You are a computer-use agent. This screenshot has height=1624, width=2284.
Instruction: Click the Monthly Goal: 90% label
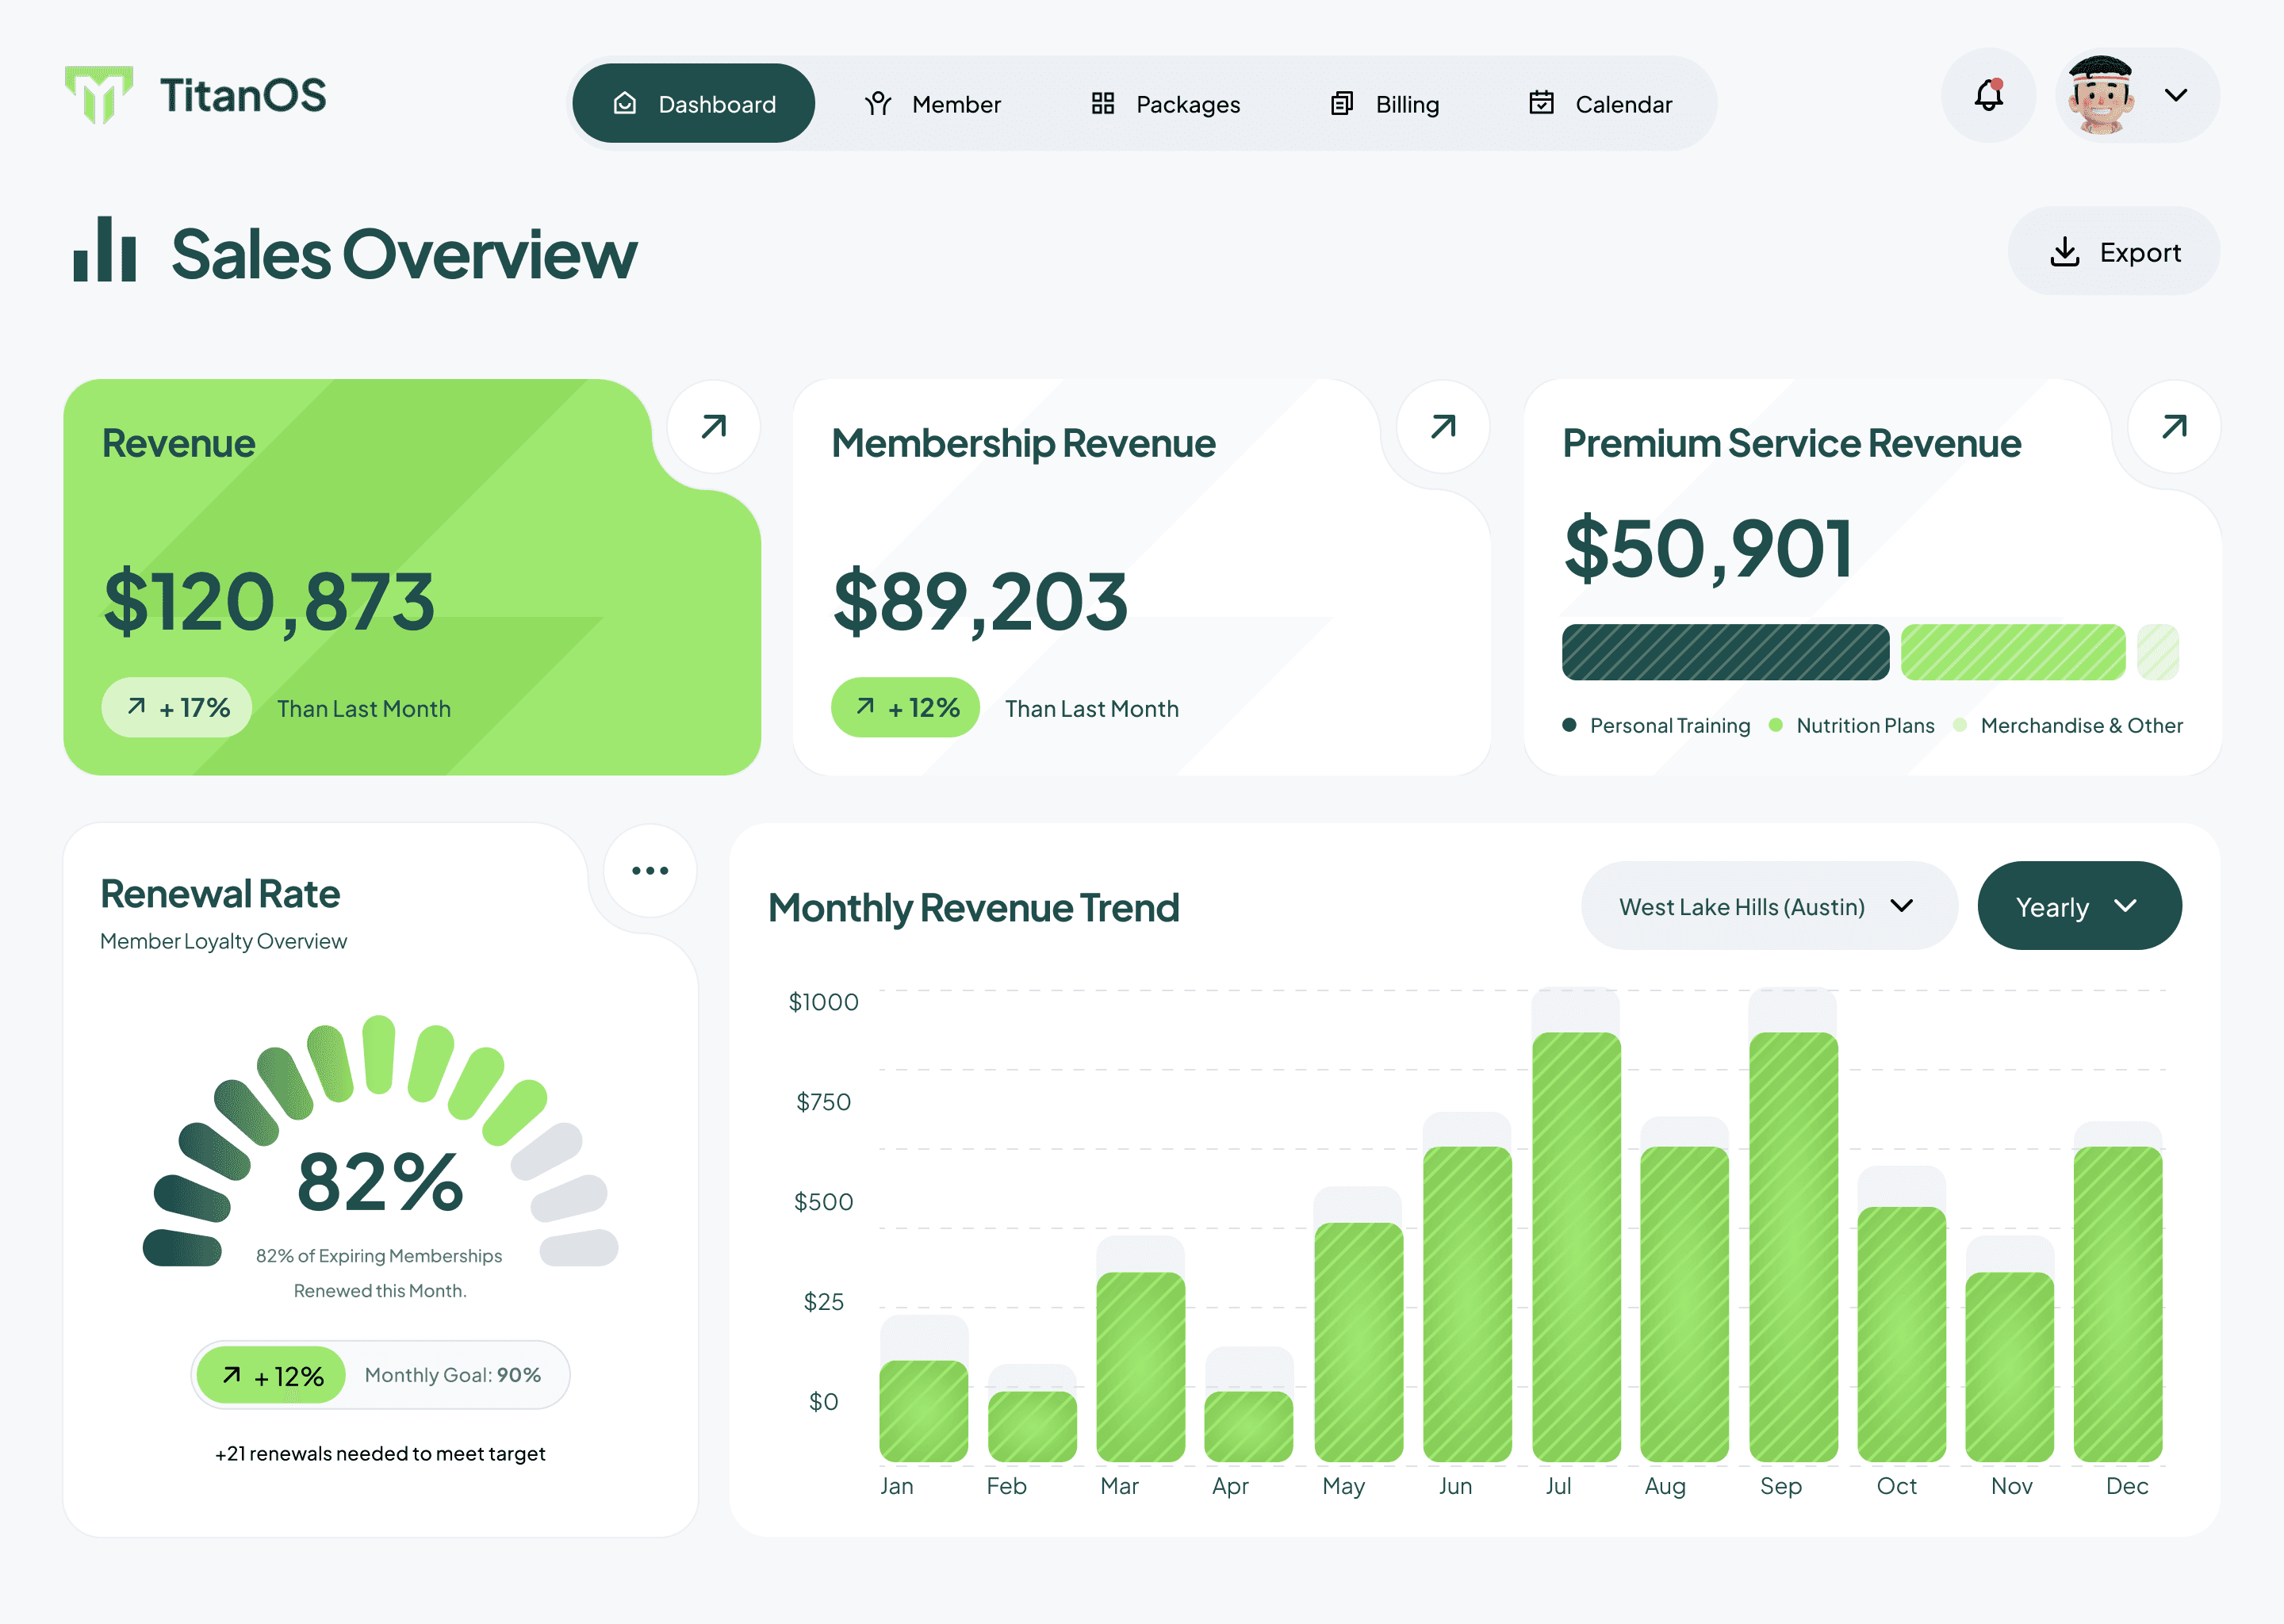pos(453,1375)
